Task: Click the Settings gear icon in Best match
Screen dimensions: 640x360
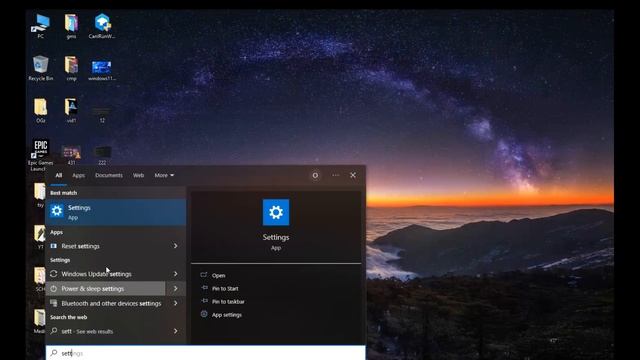Action: (57, 211)
